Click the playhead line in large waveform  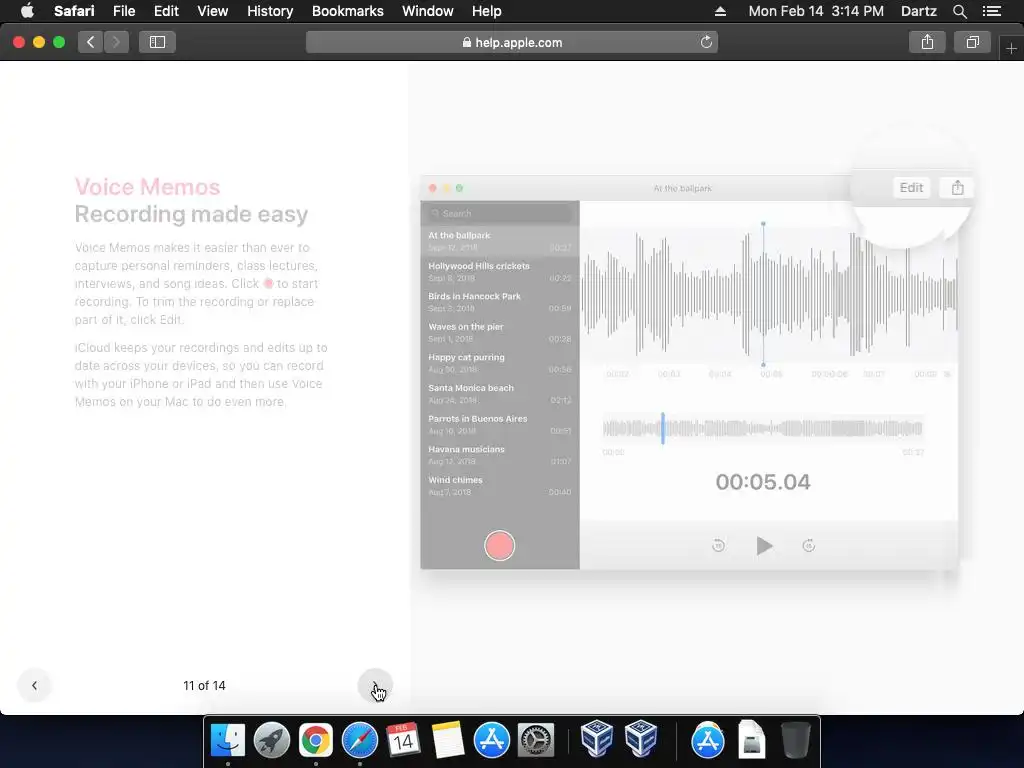pyautogui.click(x=763, y=294)
